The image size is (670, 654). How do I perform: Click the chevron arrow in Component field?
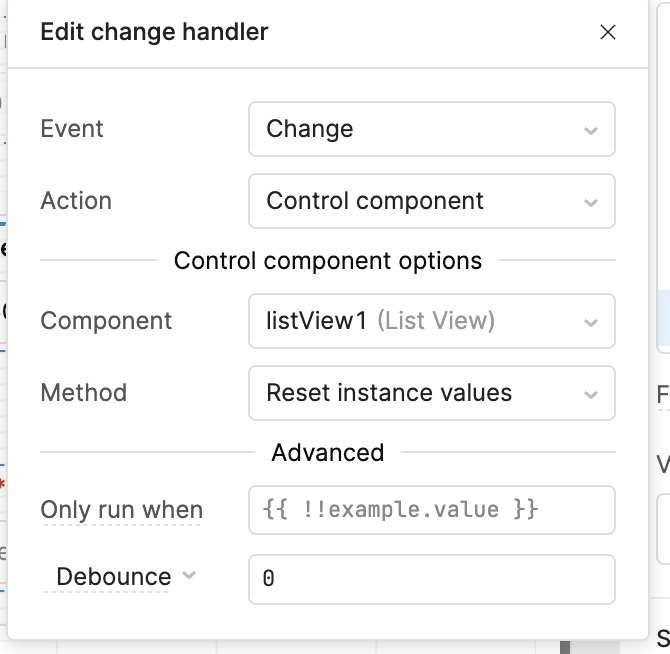(591, 322)
